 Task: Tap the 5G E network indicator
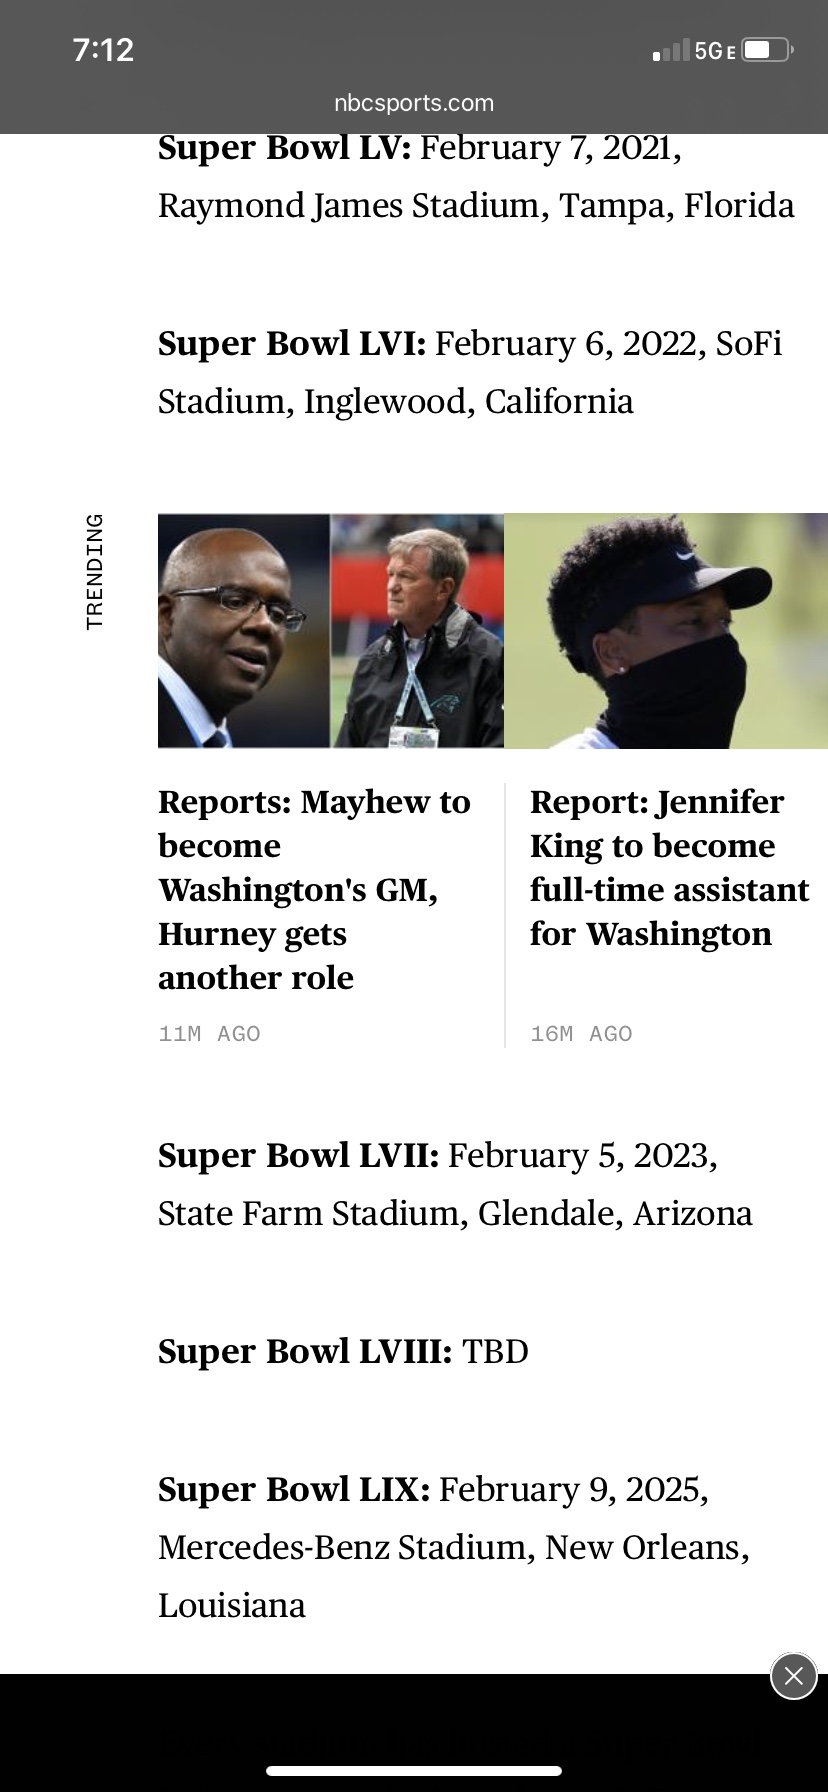click(x=714, y=51)
